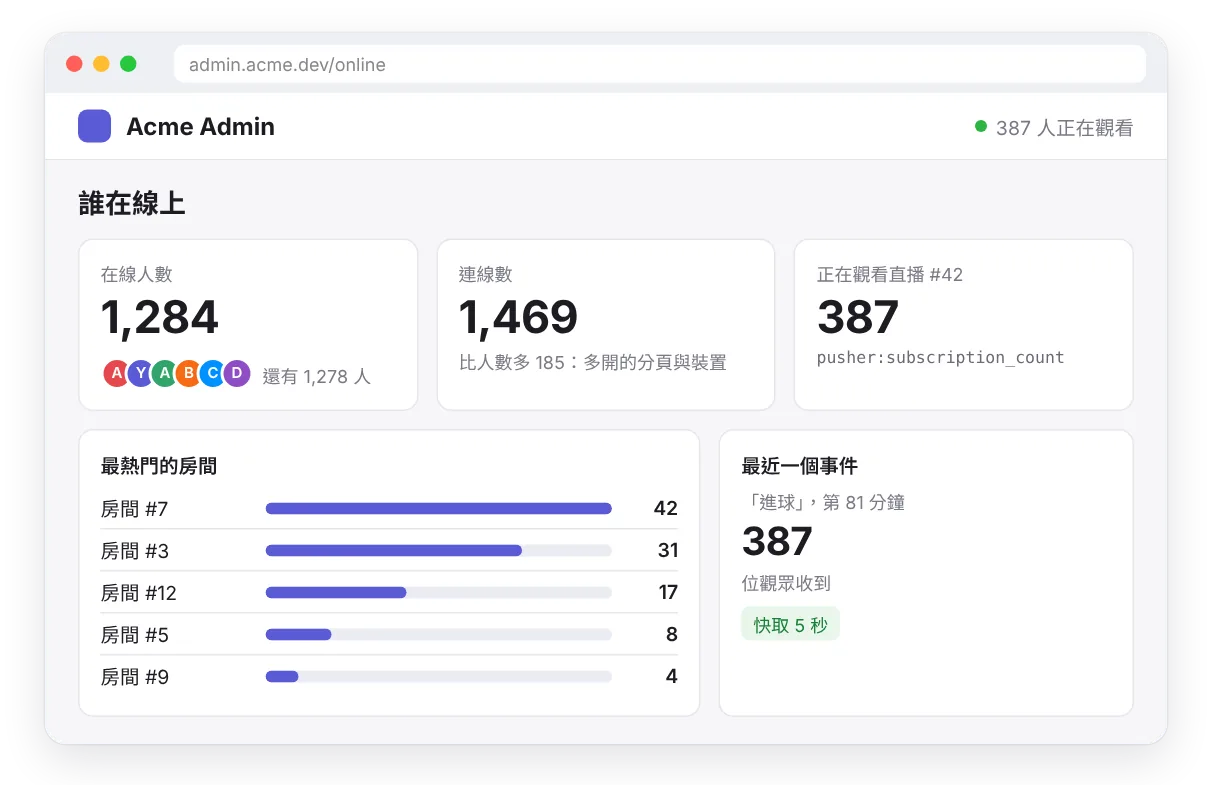Click the Acme Admin purple logo square
The image size is (1212, 785).
(x=94, y=126)
